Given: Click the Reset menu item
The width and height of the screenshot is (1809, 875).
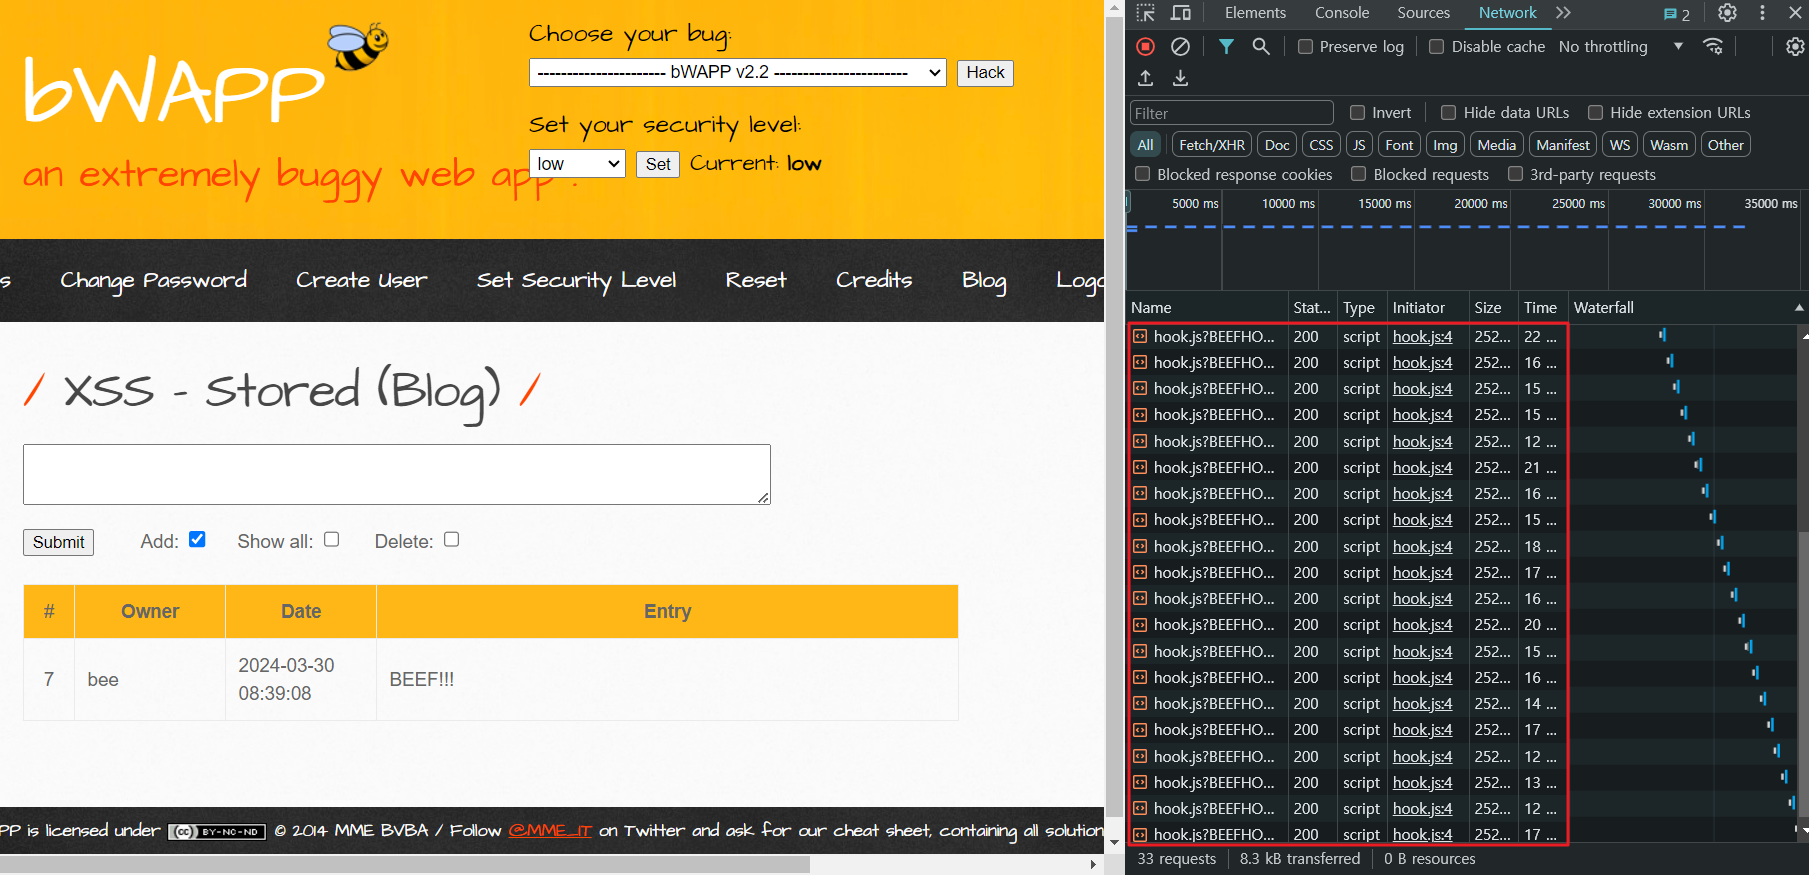Looking at the screenshot, I should 756,281.
